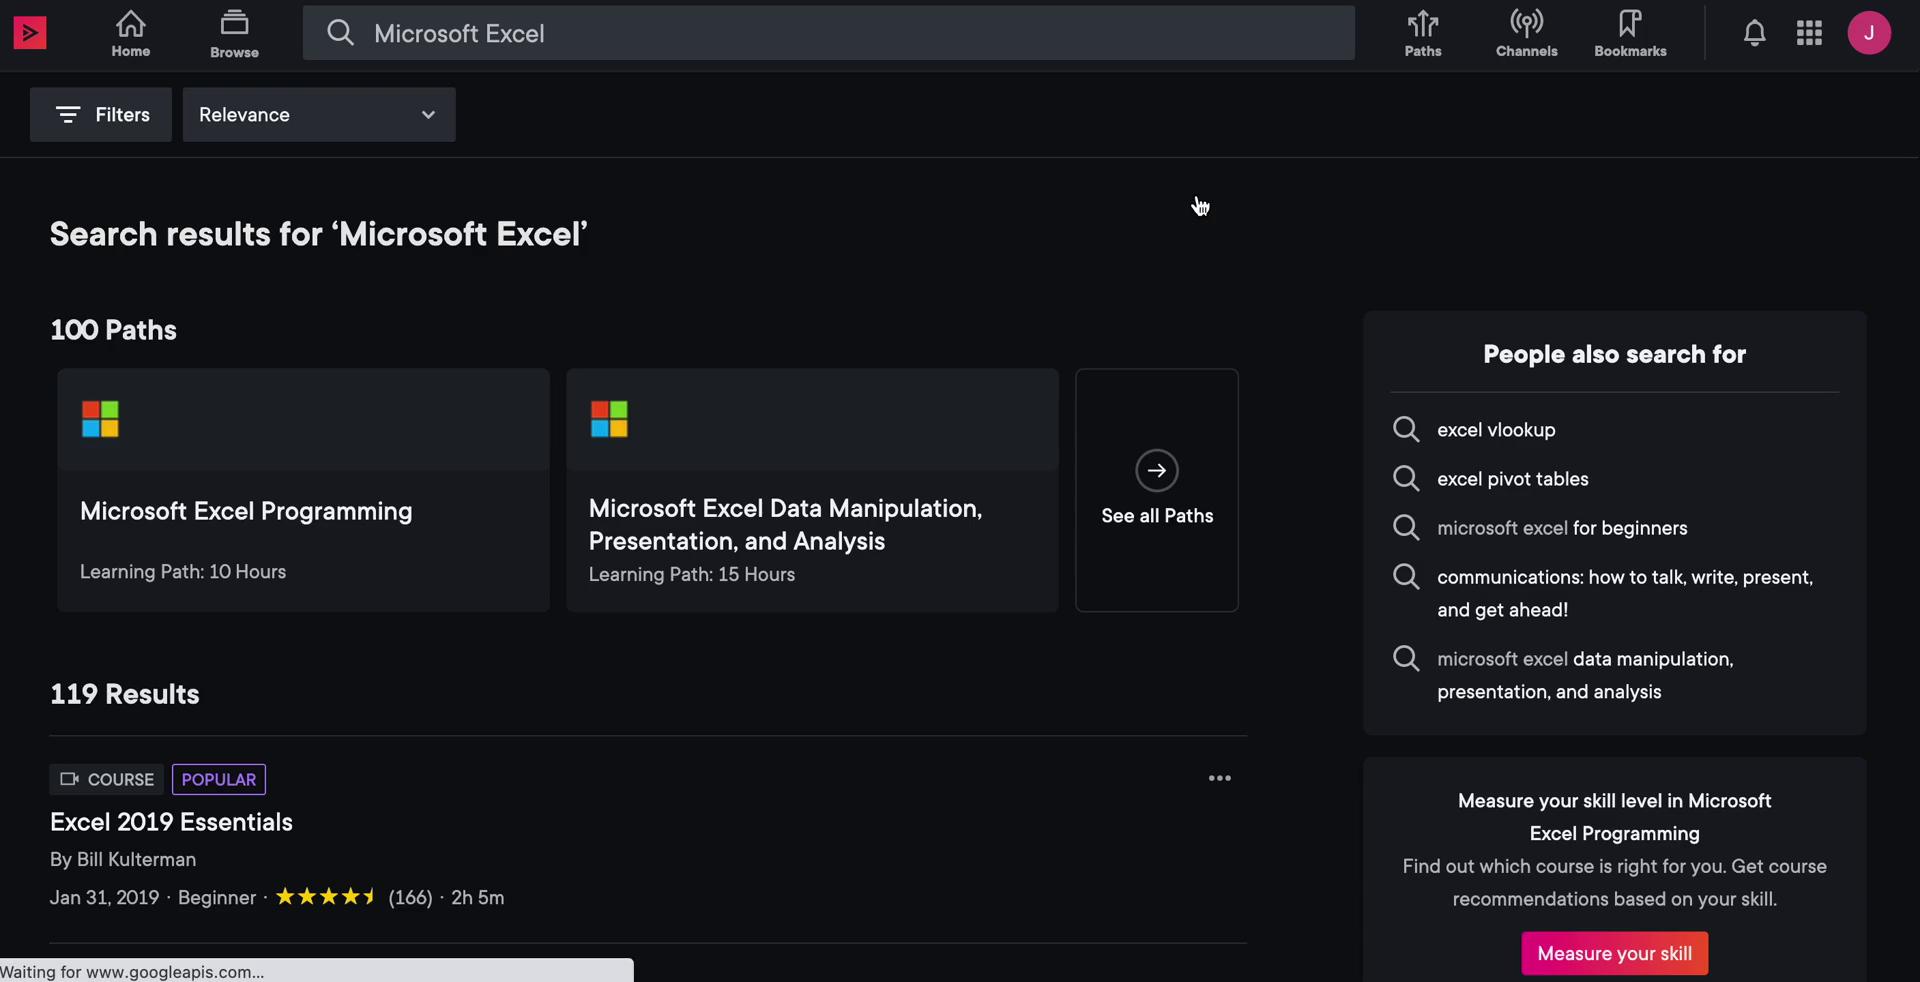Image resolution: width=1920 pixels, height=982 pixels.
Task: Click author name 'By Bill Kulterman'
Action: (x=123, y=860)
